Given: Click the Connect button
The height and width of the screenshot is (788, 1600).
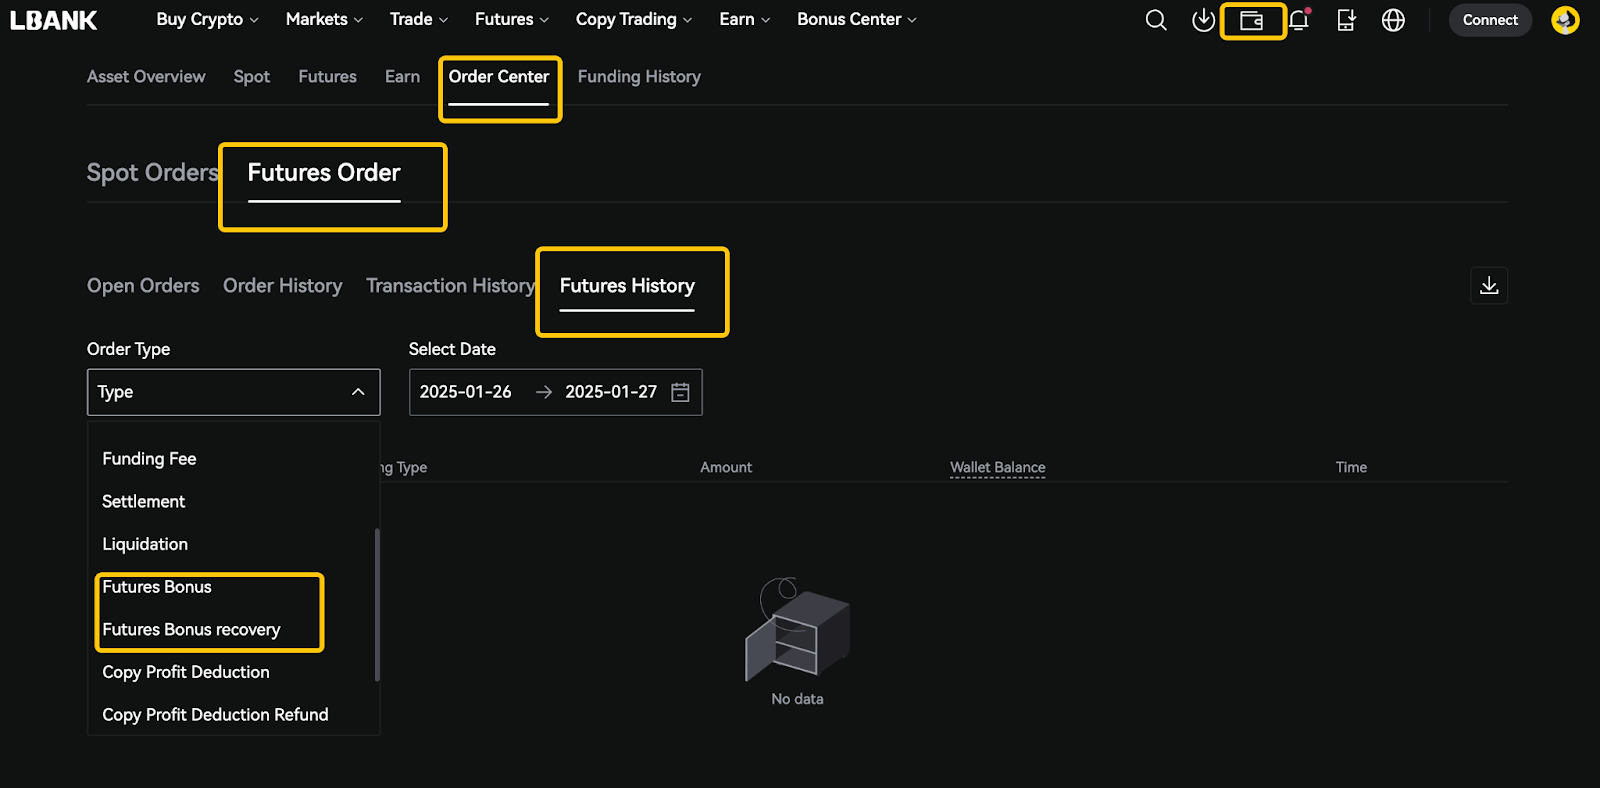Looking at the screenshot, I should 1490,20.
